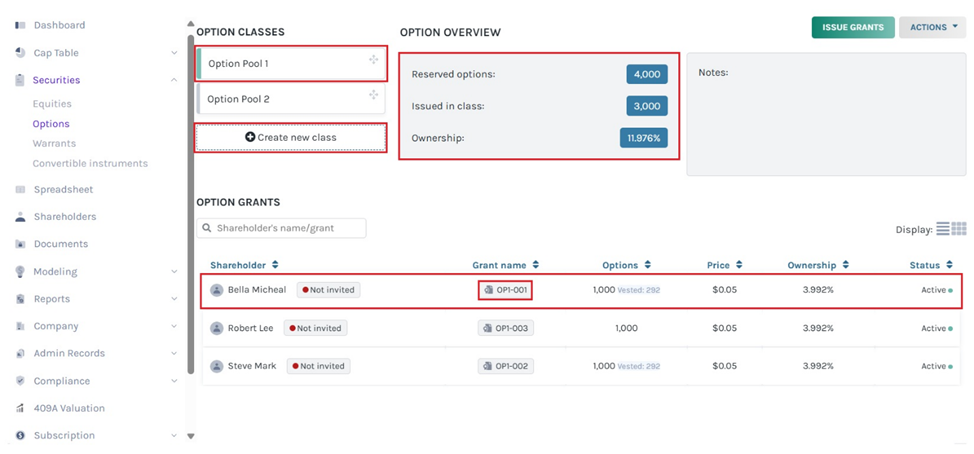
Task: Open Options under Securities
Action: click(51, 124)
